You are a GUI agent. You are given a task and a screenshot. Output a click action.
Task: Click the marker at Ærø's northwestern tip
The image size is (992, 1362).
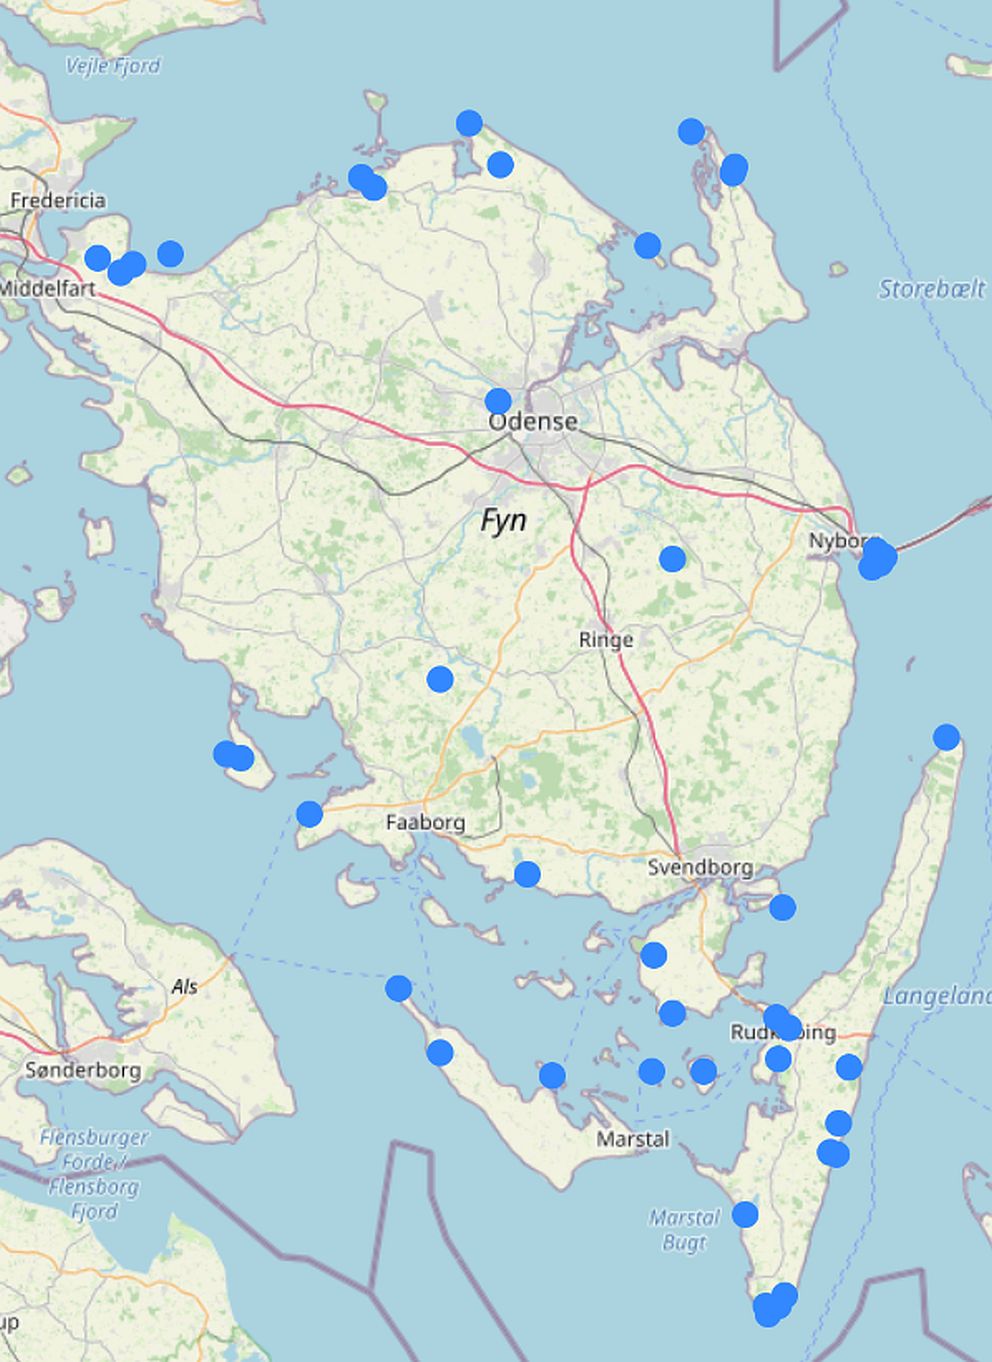pos(398,989)
